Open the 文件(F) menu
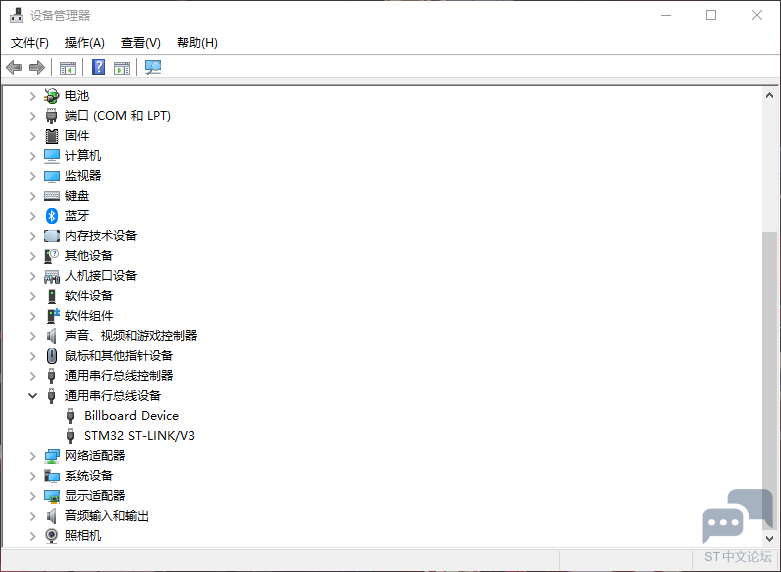The image size is (781, 572). click(x=30, y=43)
